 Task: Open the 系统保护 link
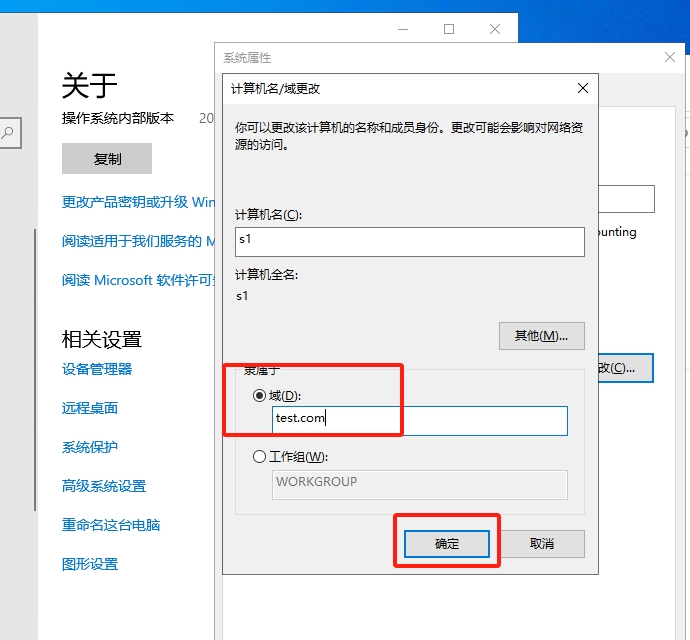pos(90,447)
